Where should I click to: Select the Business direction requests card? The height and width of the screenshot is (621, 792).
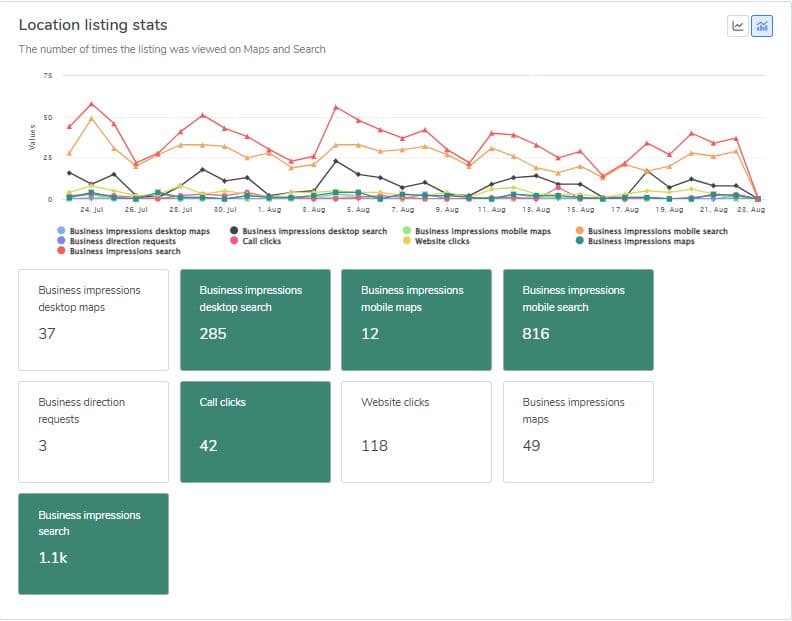coord(93,432)
